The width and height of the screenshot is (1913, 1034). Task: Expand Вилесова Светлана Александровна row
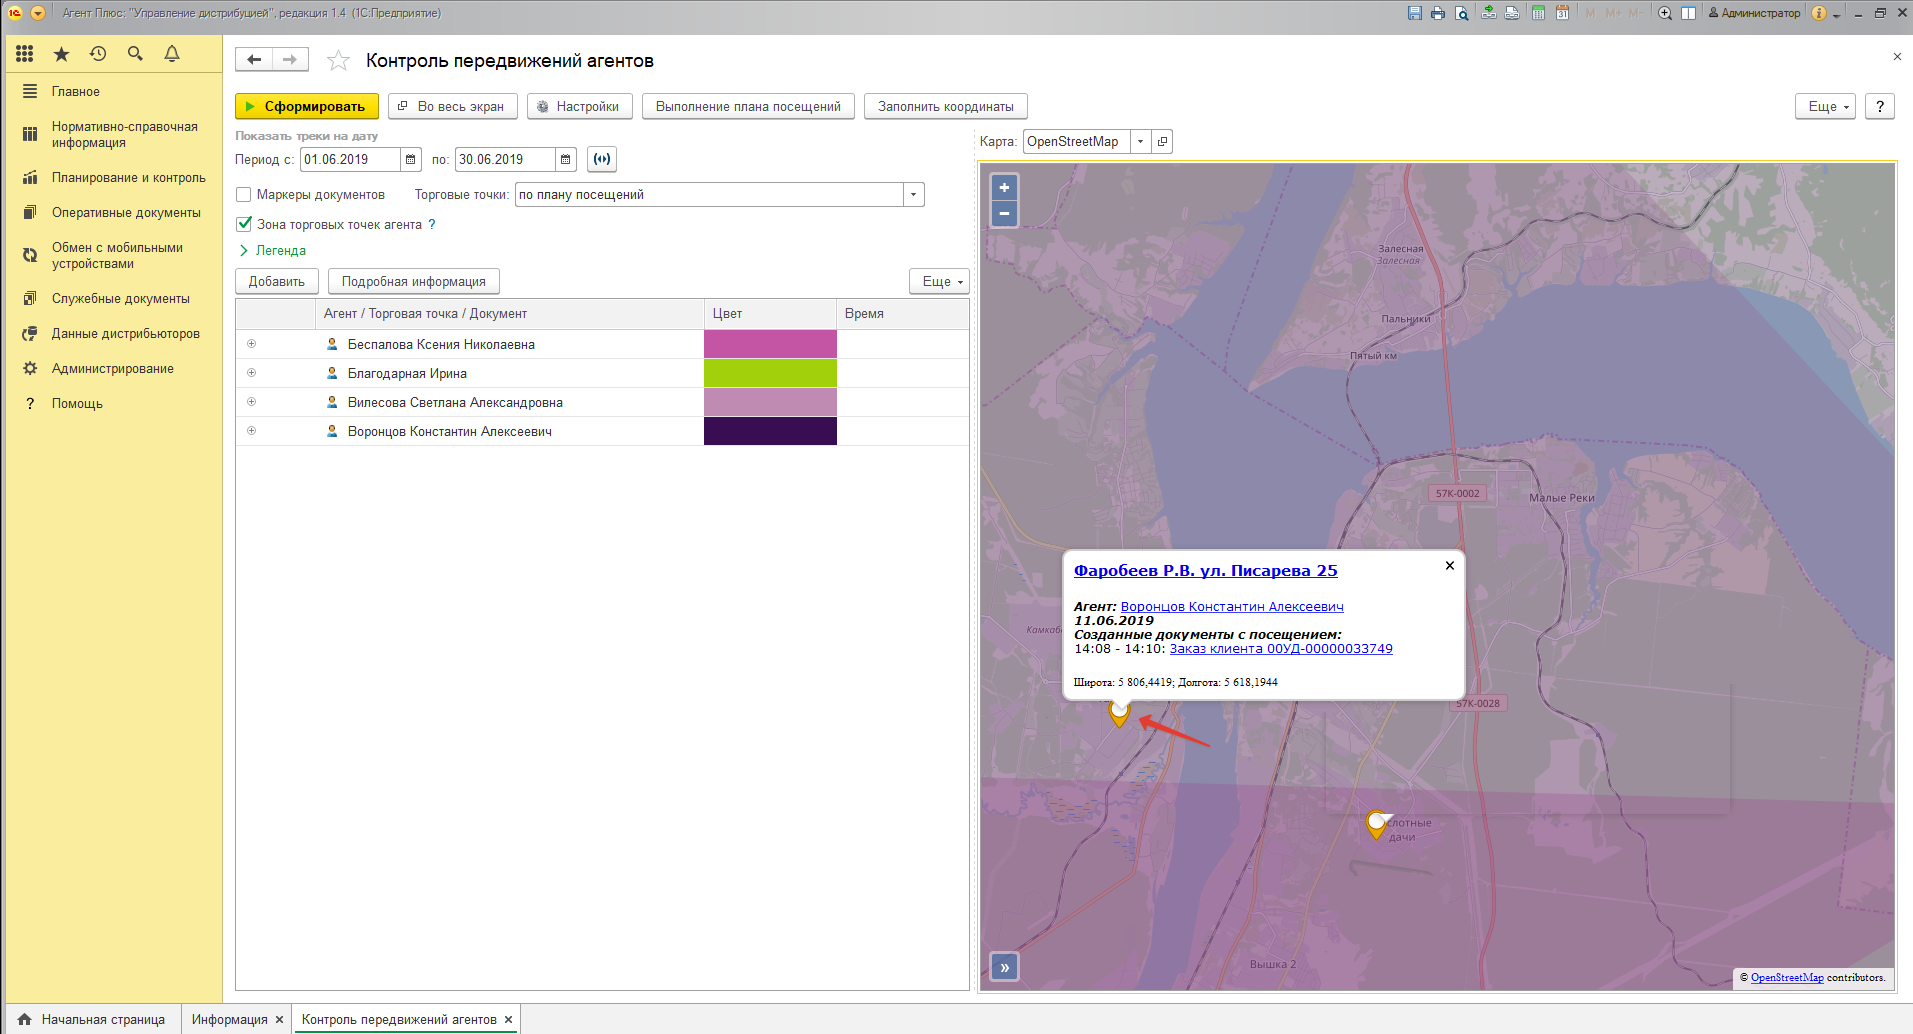[252, 402]
